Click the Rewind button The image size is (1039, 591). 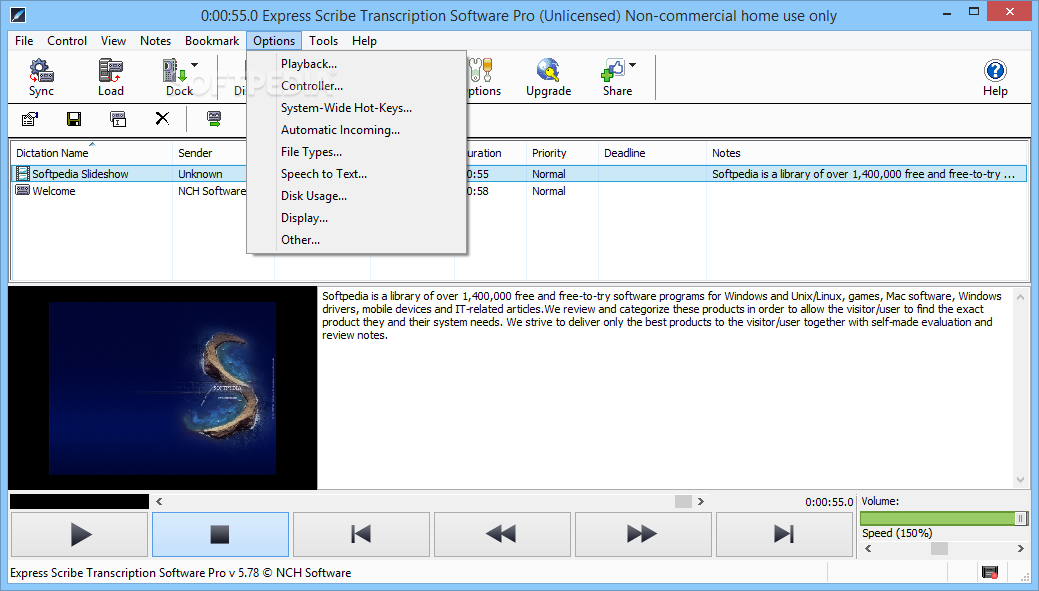502,534
